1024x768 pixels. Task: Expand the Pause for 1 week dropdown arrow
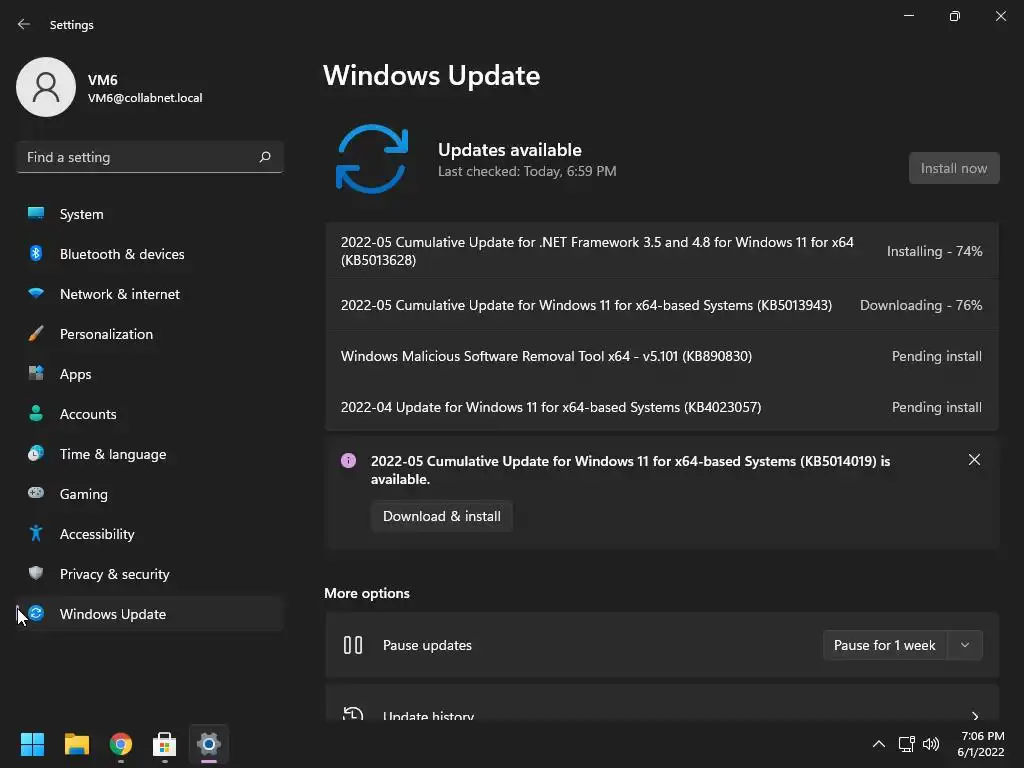click(965, 645)
